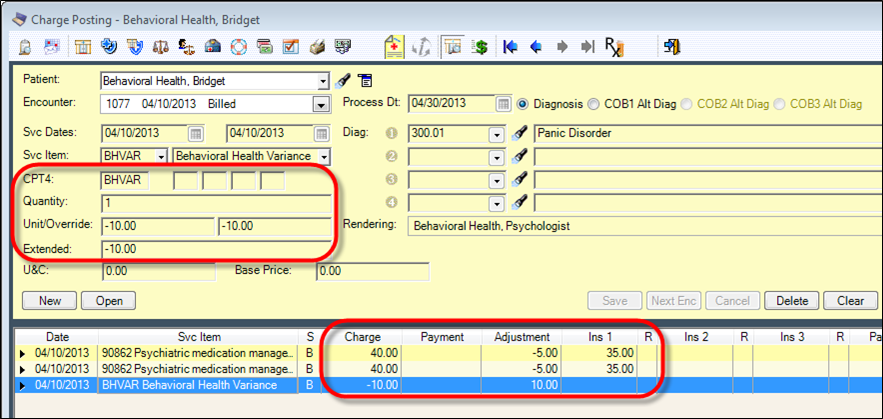This screenshot has height=419, width=883.
Task: Click the Open button
Action: (109, 301)
